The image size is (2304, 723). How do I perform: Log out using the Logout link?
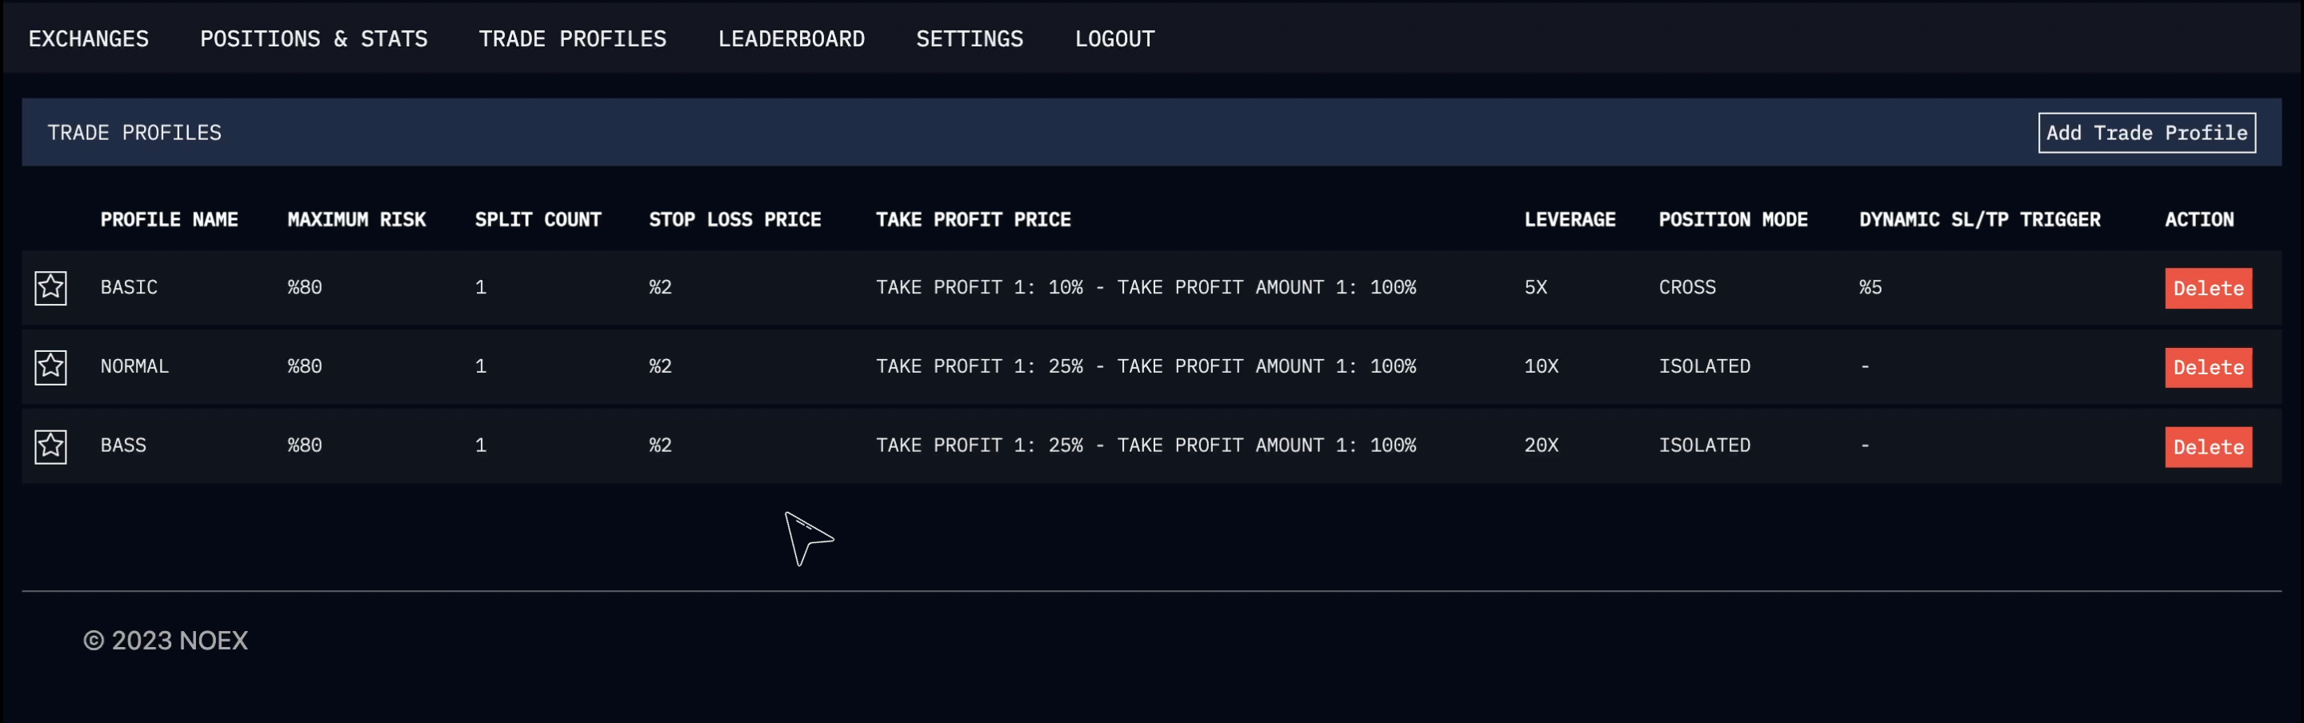[1114, 39]
